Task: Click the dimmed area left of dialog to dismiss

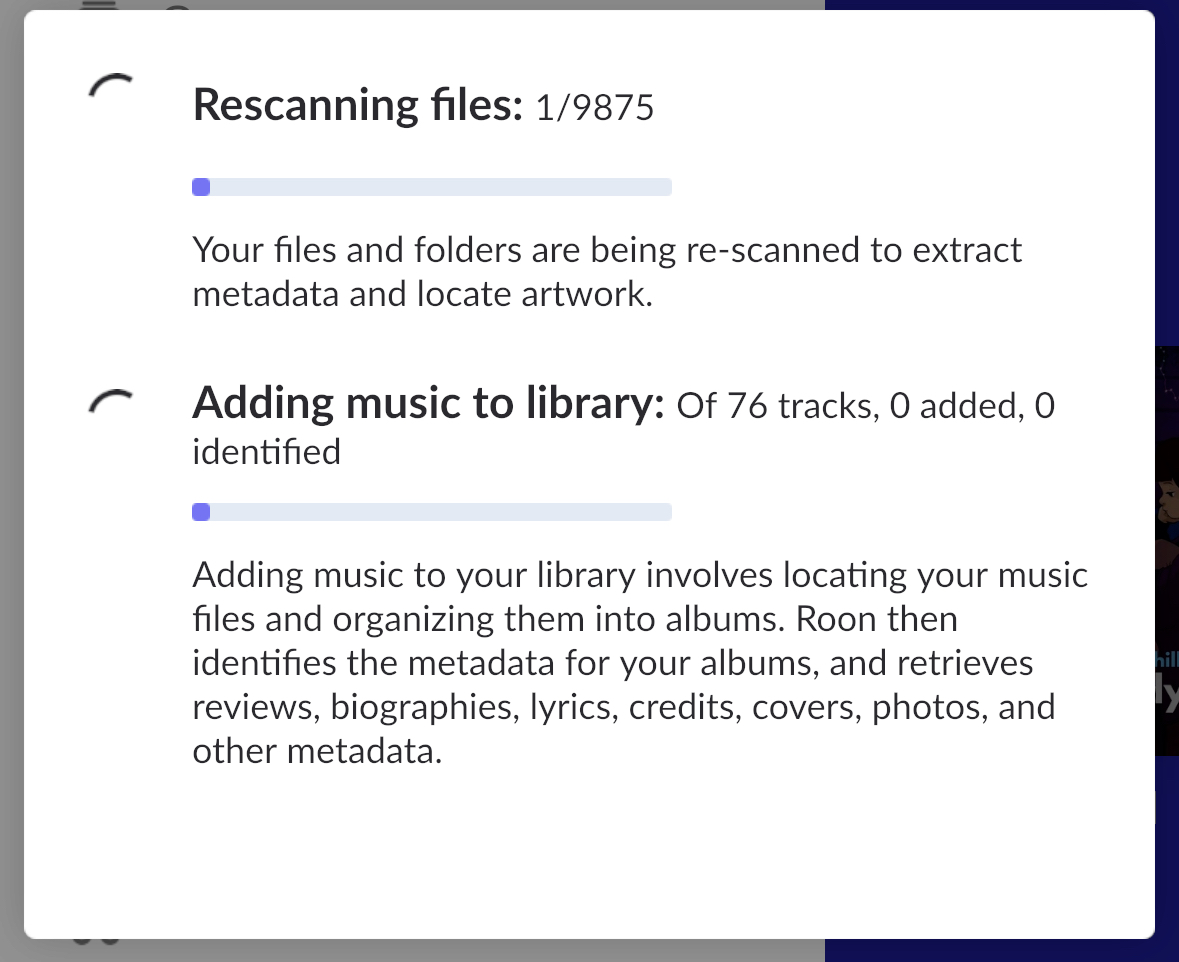Action: pyautogui.click(x=11, y=481)
